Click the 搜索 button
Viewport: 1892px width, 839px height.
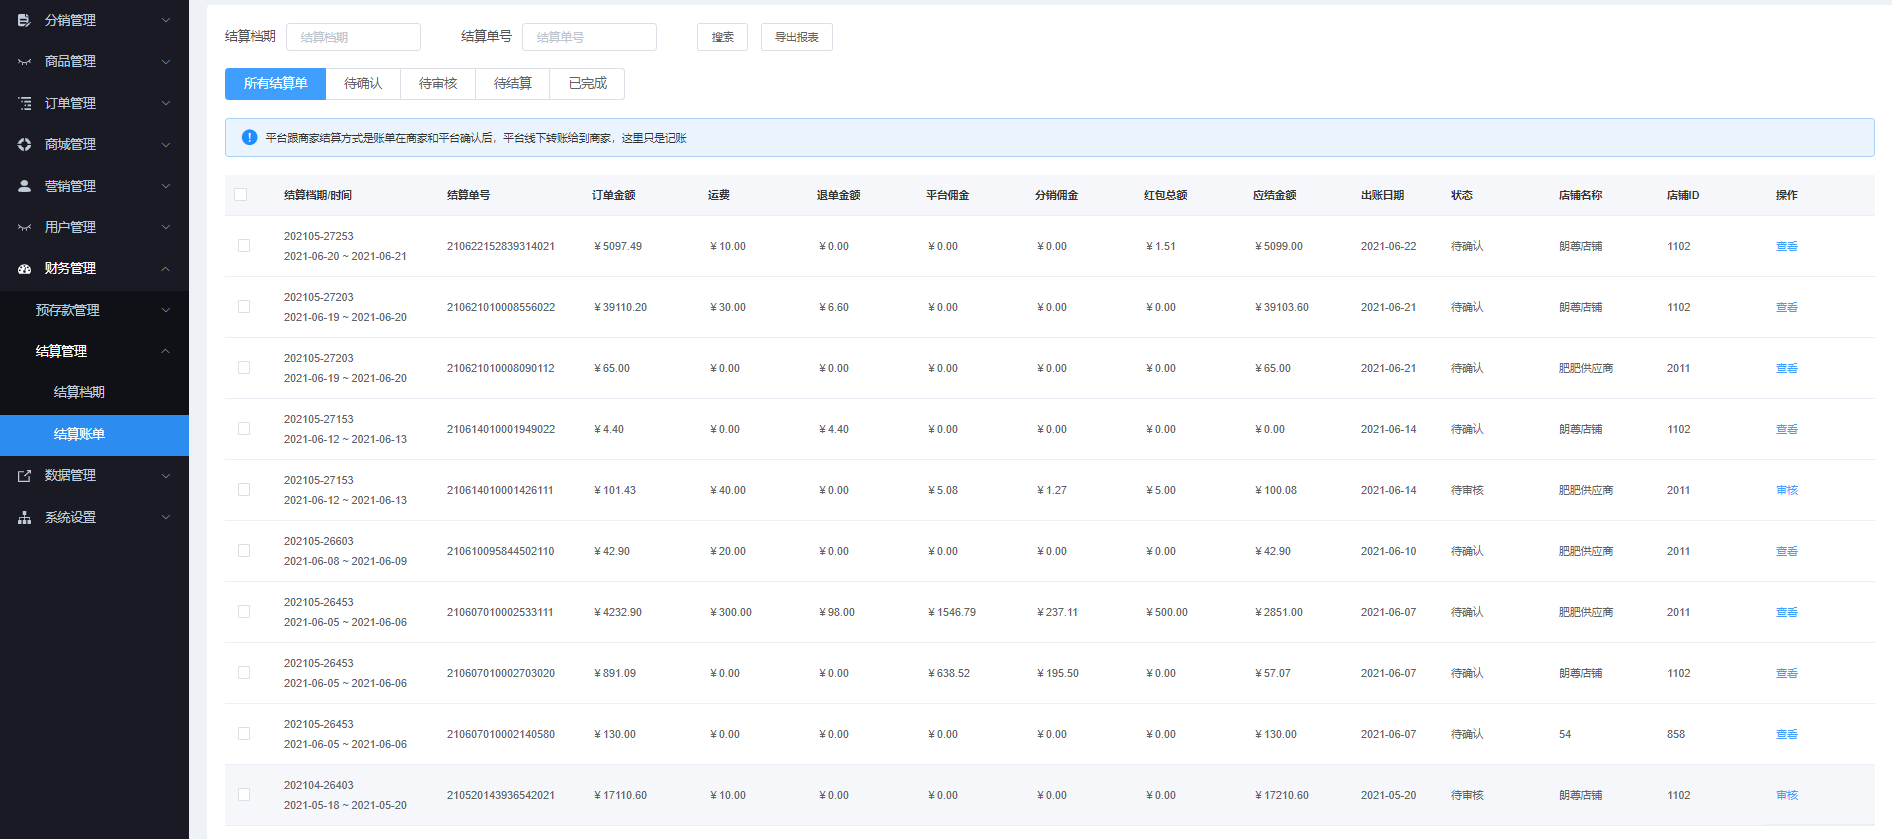(x=722, y=37)
